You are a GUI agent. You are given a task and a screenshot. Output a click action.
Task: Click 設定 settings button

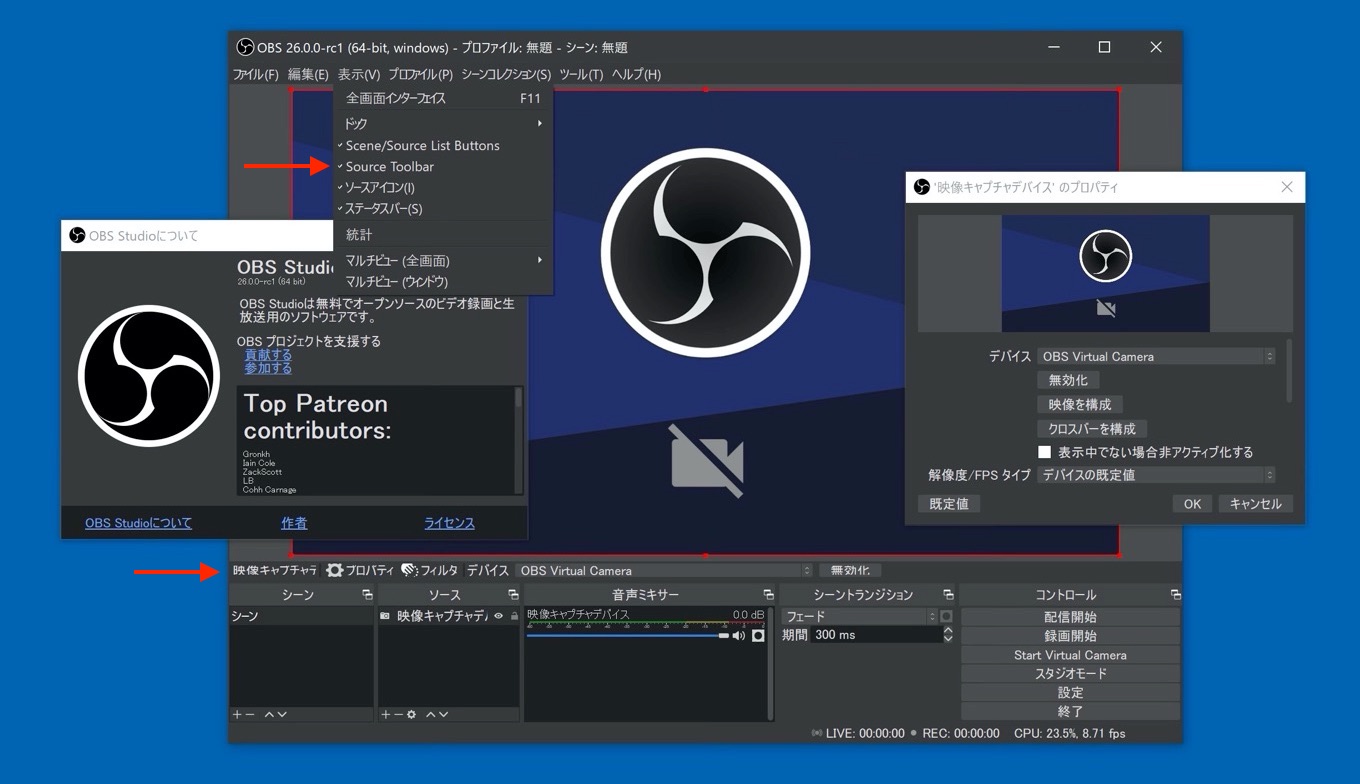pyautogui.click(x=1070, y=692)
